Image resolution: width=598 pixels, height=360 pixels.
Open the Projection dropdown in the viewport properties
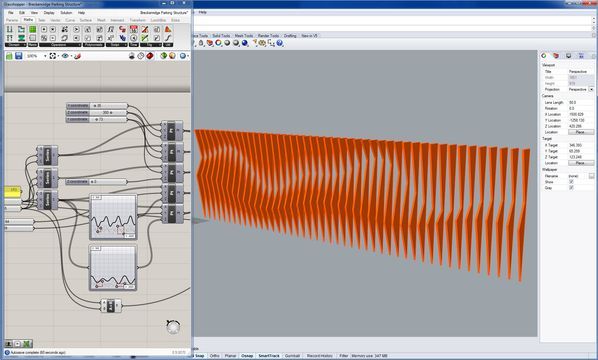[591, 89]
